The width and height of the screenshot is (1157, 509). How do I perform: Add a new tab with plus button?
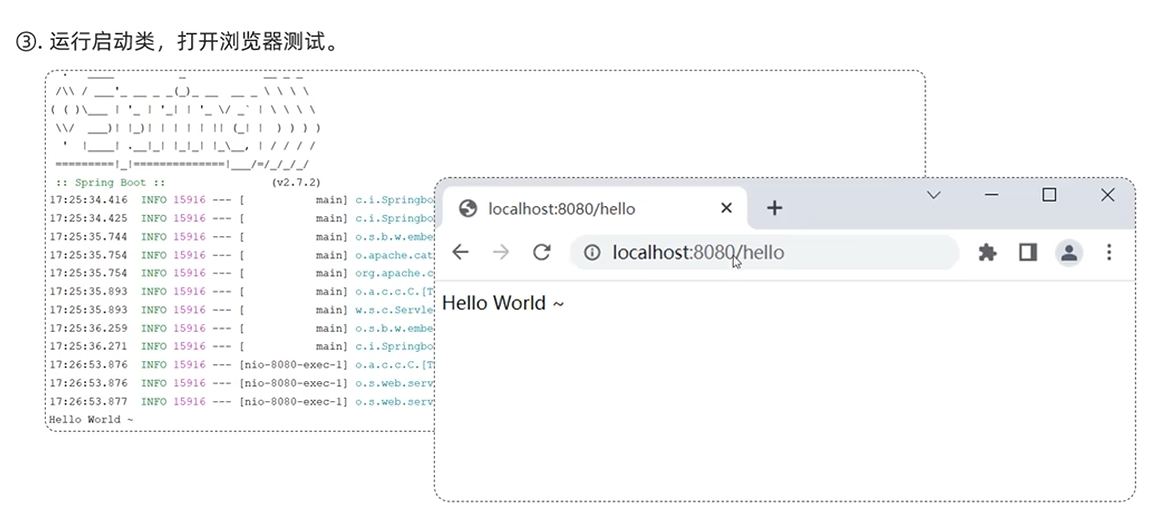click(774, 208)
